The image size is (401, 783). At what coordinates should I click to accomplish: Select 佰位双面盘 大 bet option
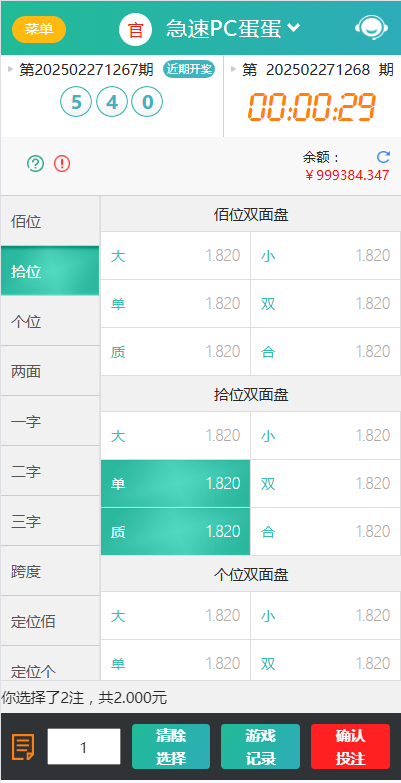(x=175, y=256)
